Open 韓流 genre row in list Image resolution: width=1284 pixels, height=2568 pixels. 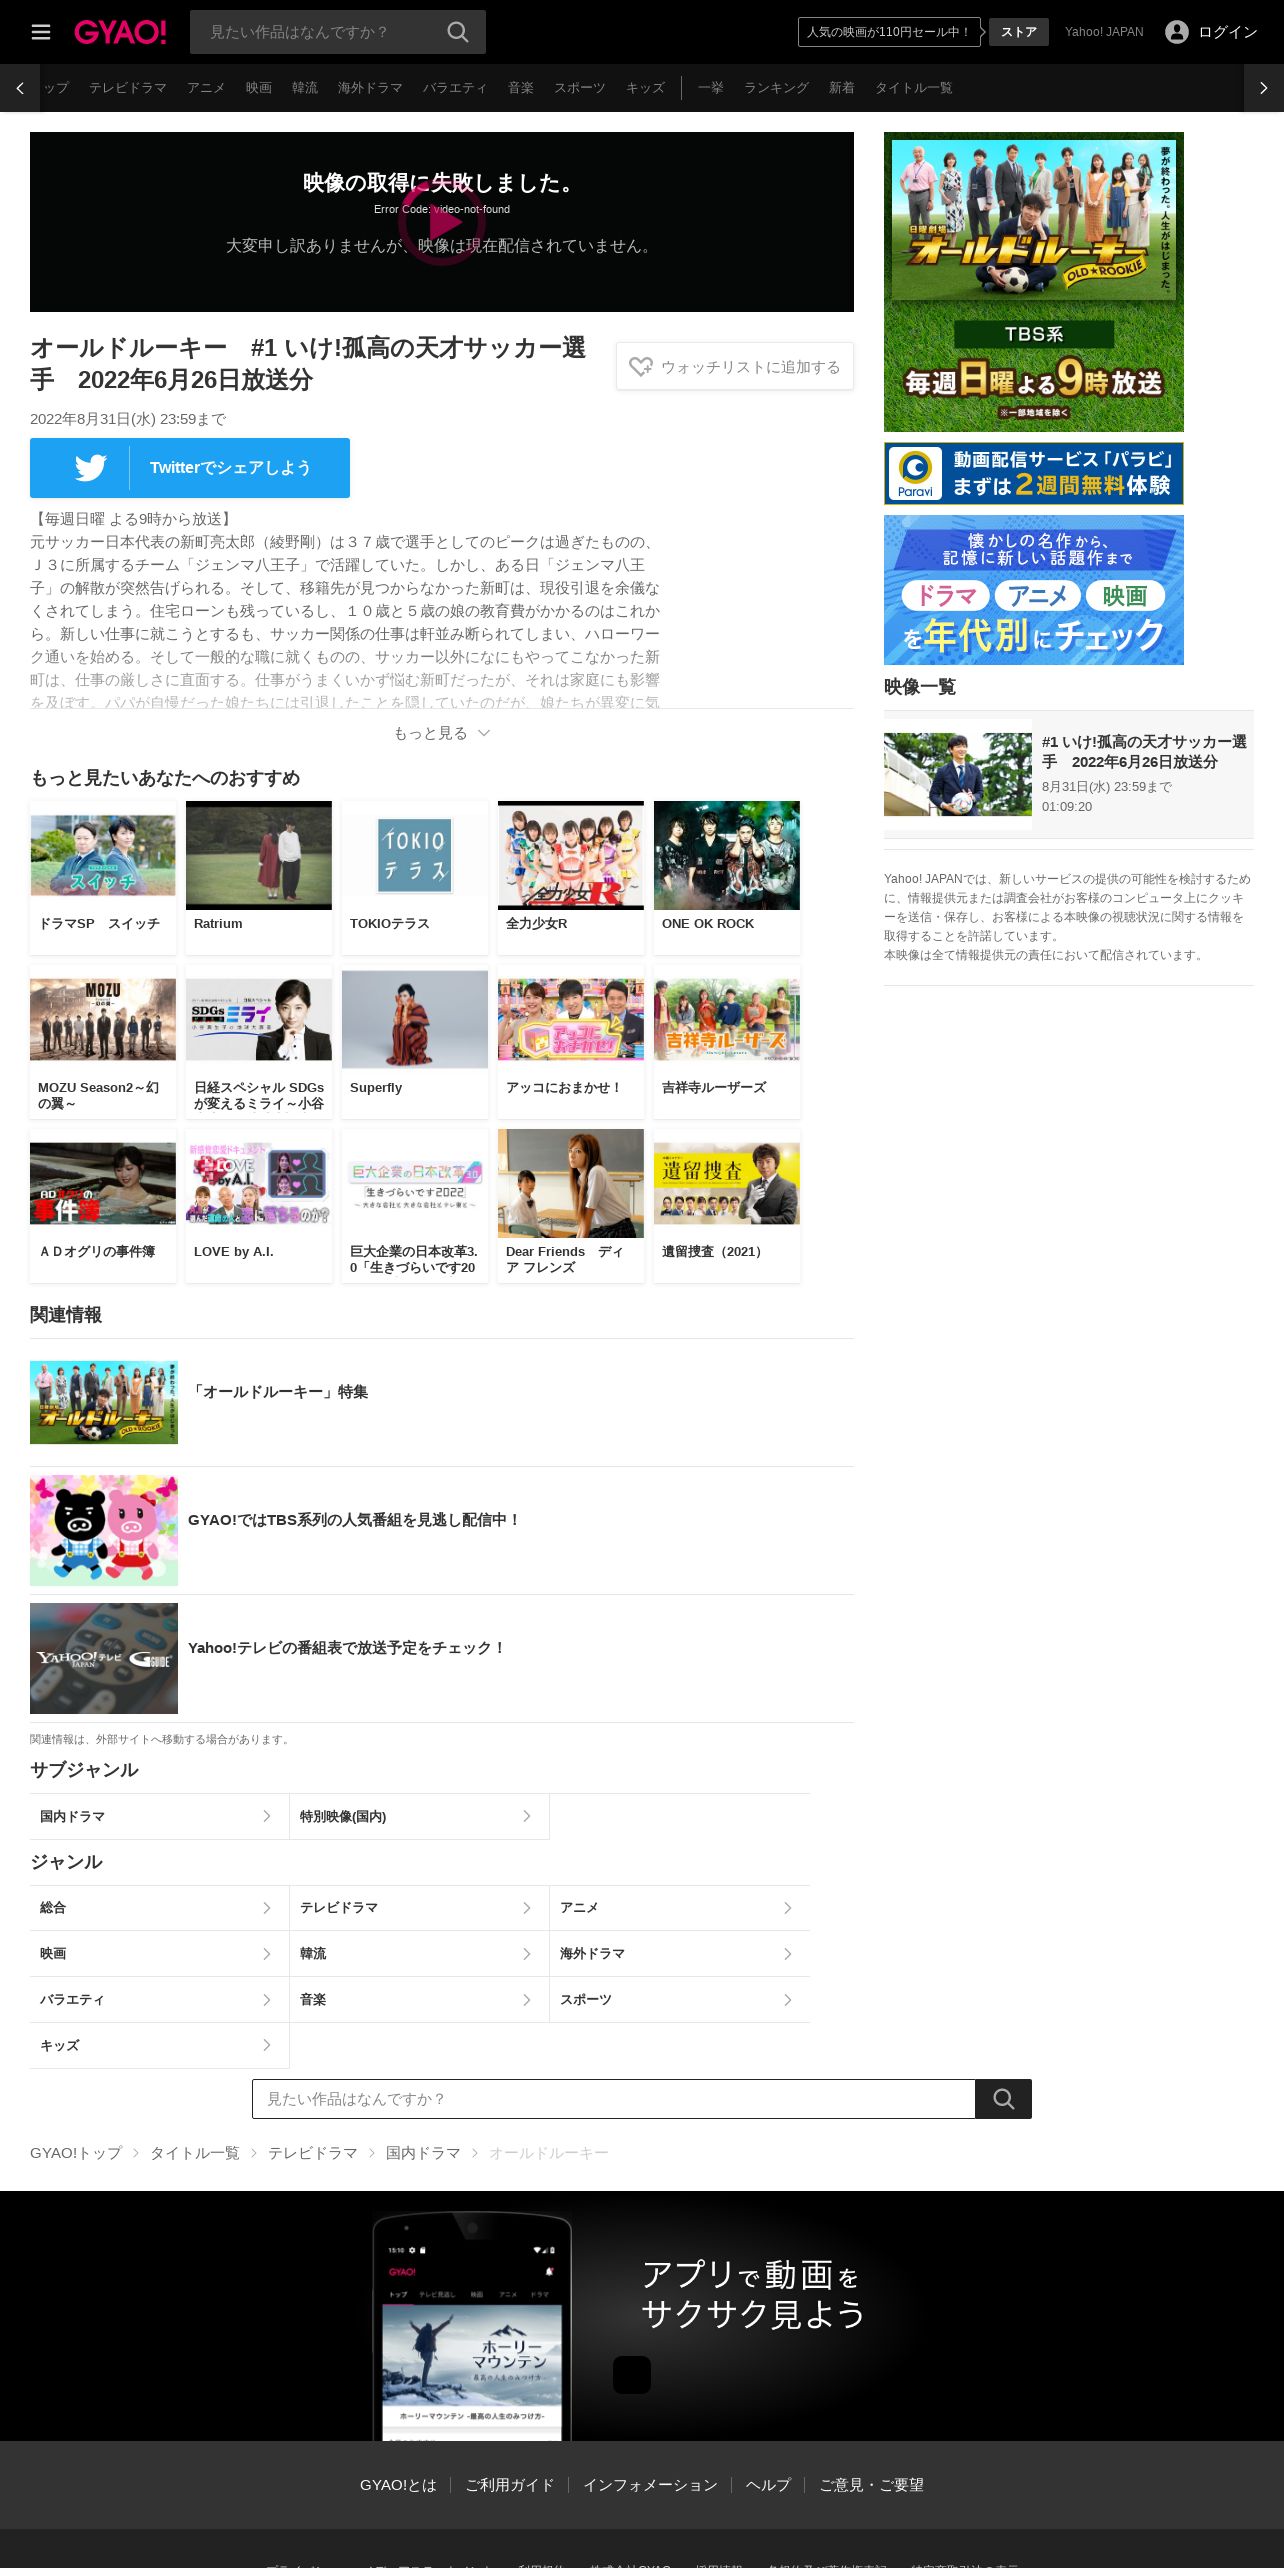point(420,1954)
